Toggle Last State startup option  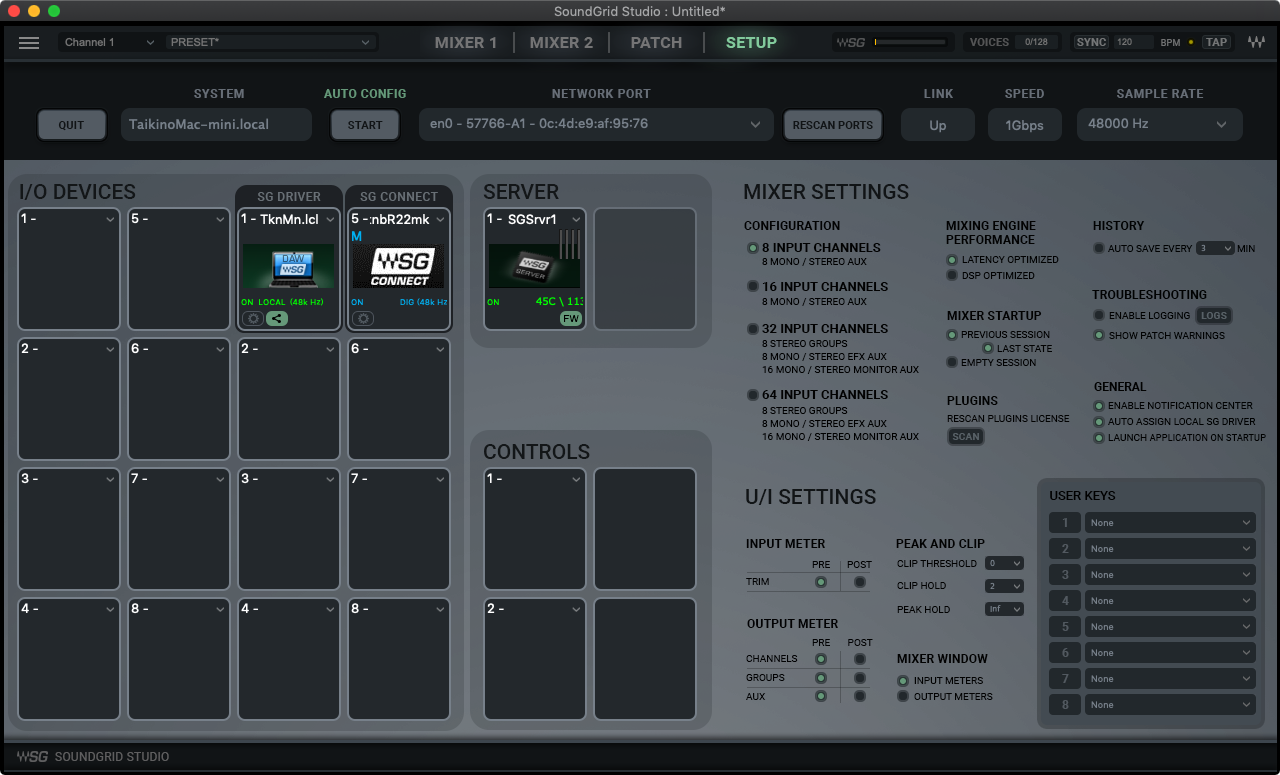(x=988, y=349)
